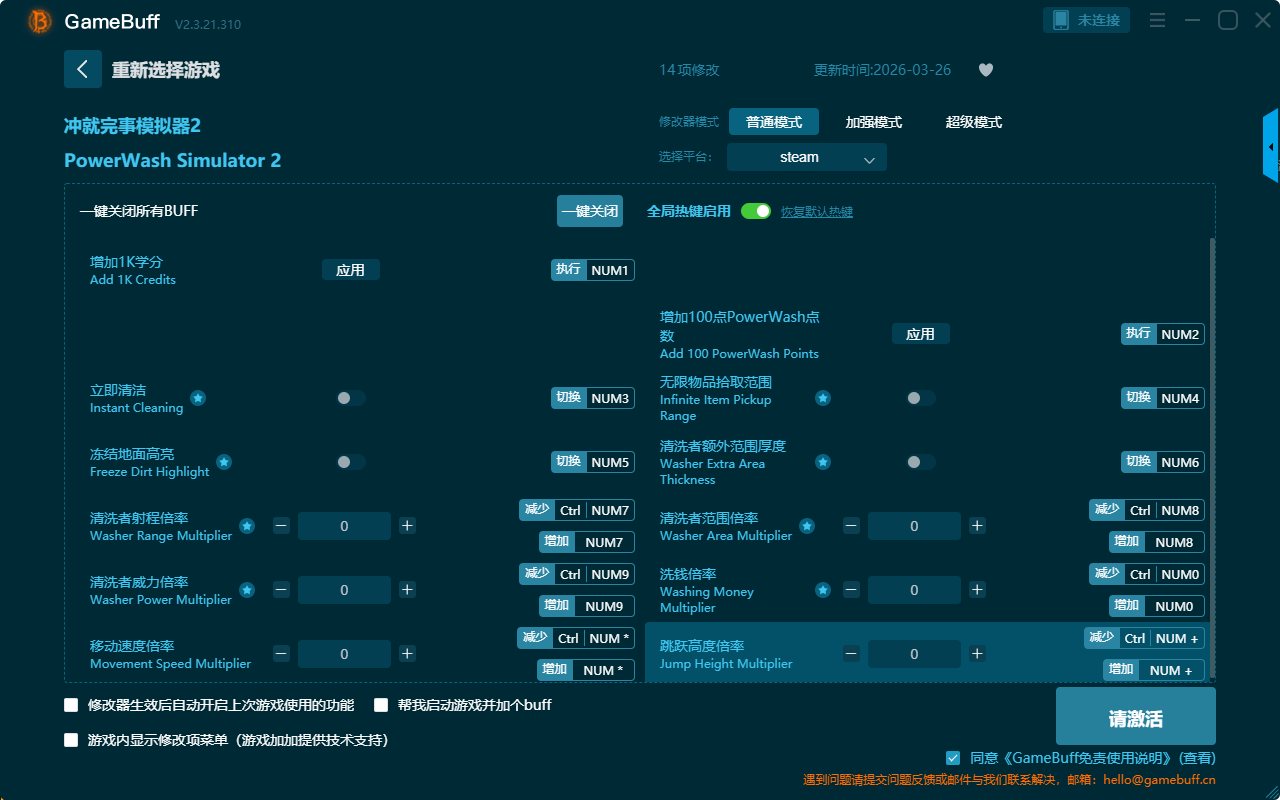The image size is (1280, 800).
Task: Decrease Jump Height Multiplier with minus
Action: click(x=851, y=654)
